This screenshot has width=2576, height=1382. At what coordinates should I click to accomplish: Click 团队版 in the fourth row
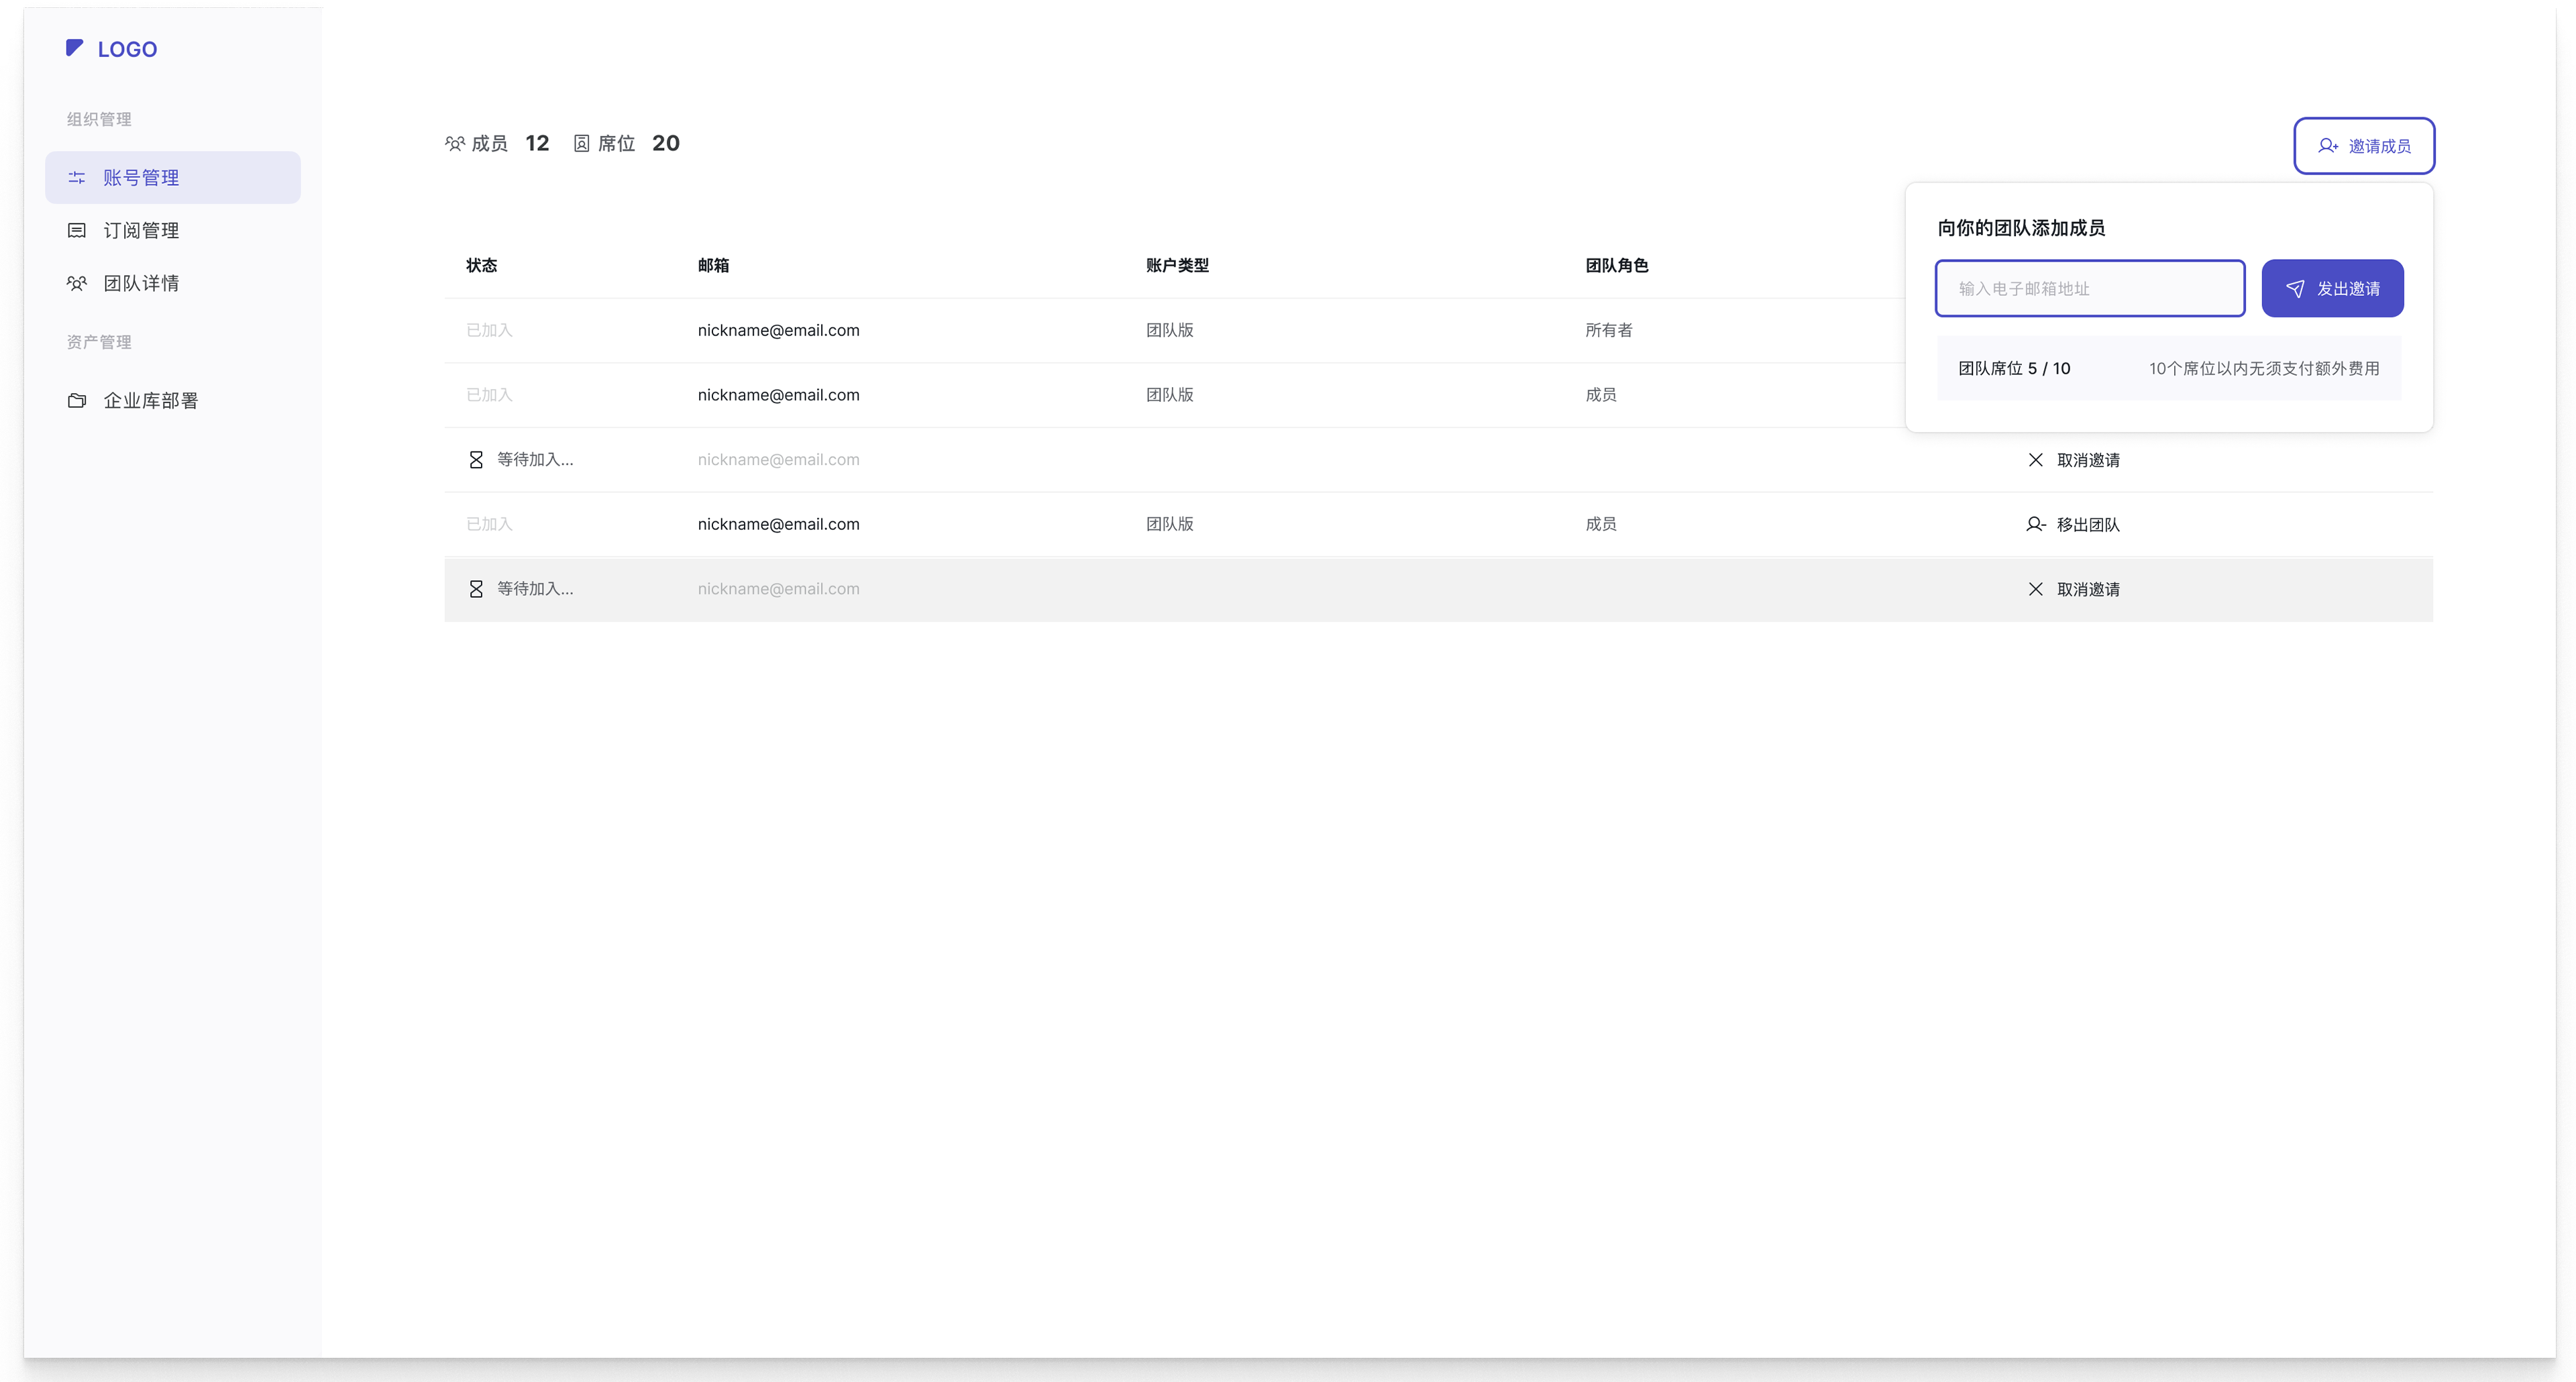tap(1169, 524)
